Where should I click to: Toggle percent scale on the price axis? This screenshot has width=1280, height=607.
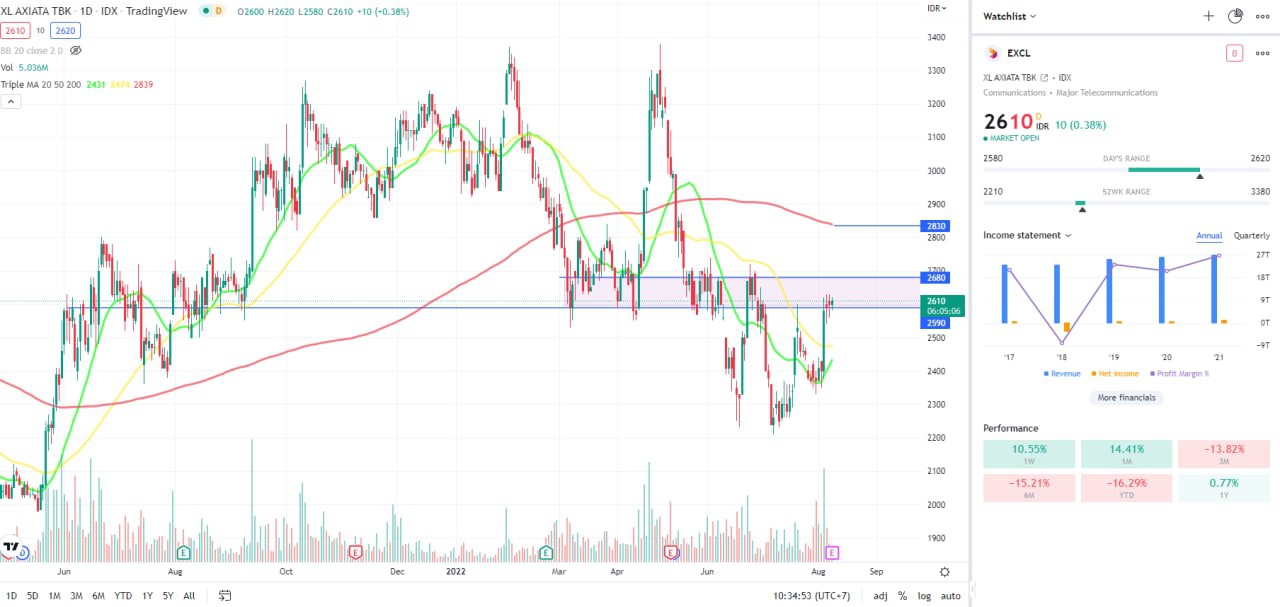pyautogui.click(x=902, y=596)
